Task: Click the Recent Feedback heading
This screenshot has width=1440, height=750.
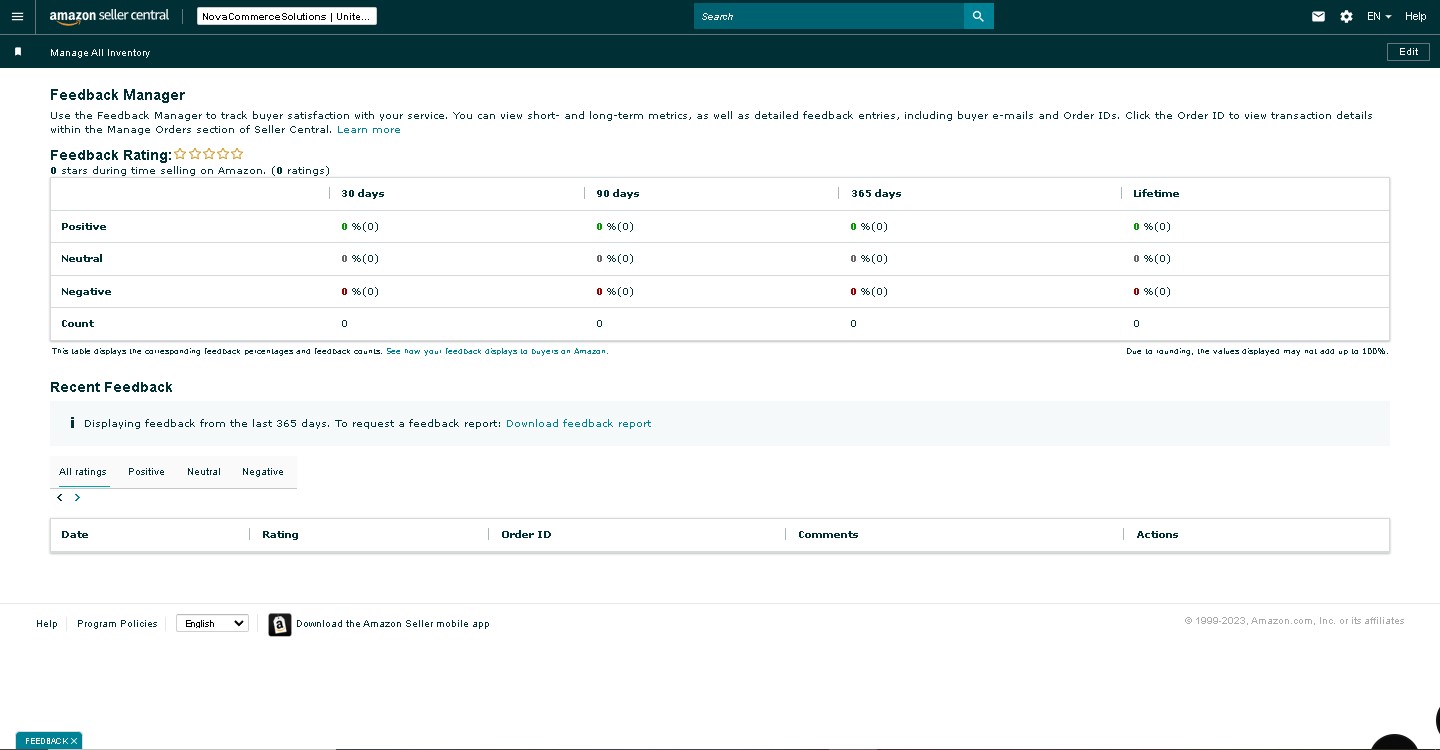Action: [x=111, y=387]
